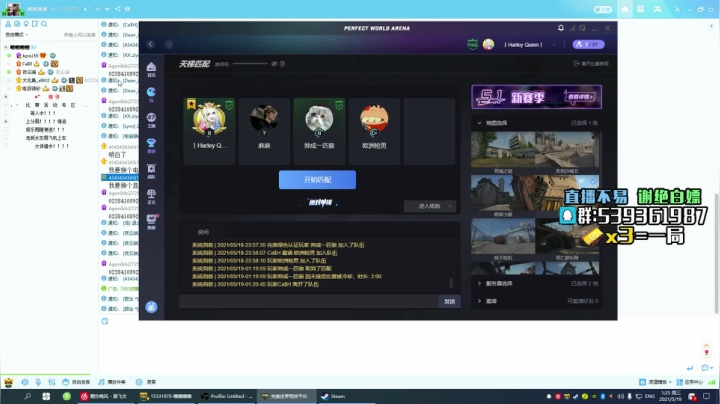View details on the S1 new season banner
This screenshot has height=404, width=720.
click(580, 97)
